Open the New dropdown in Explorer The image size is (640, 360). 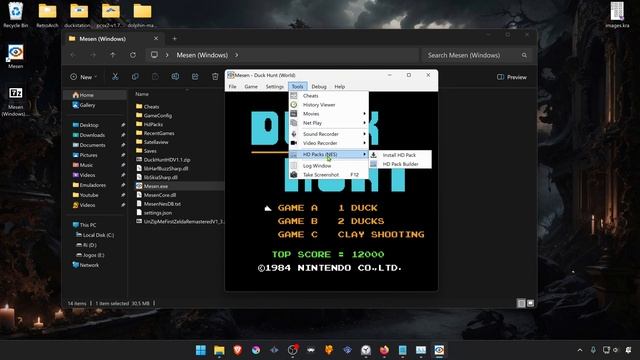tap(84, 77)
